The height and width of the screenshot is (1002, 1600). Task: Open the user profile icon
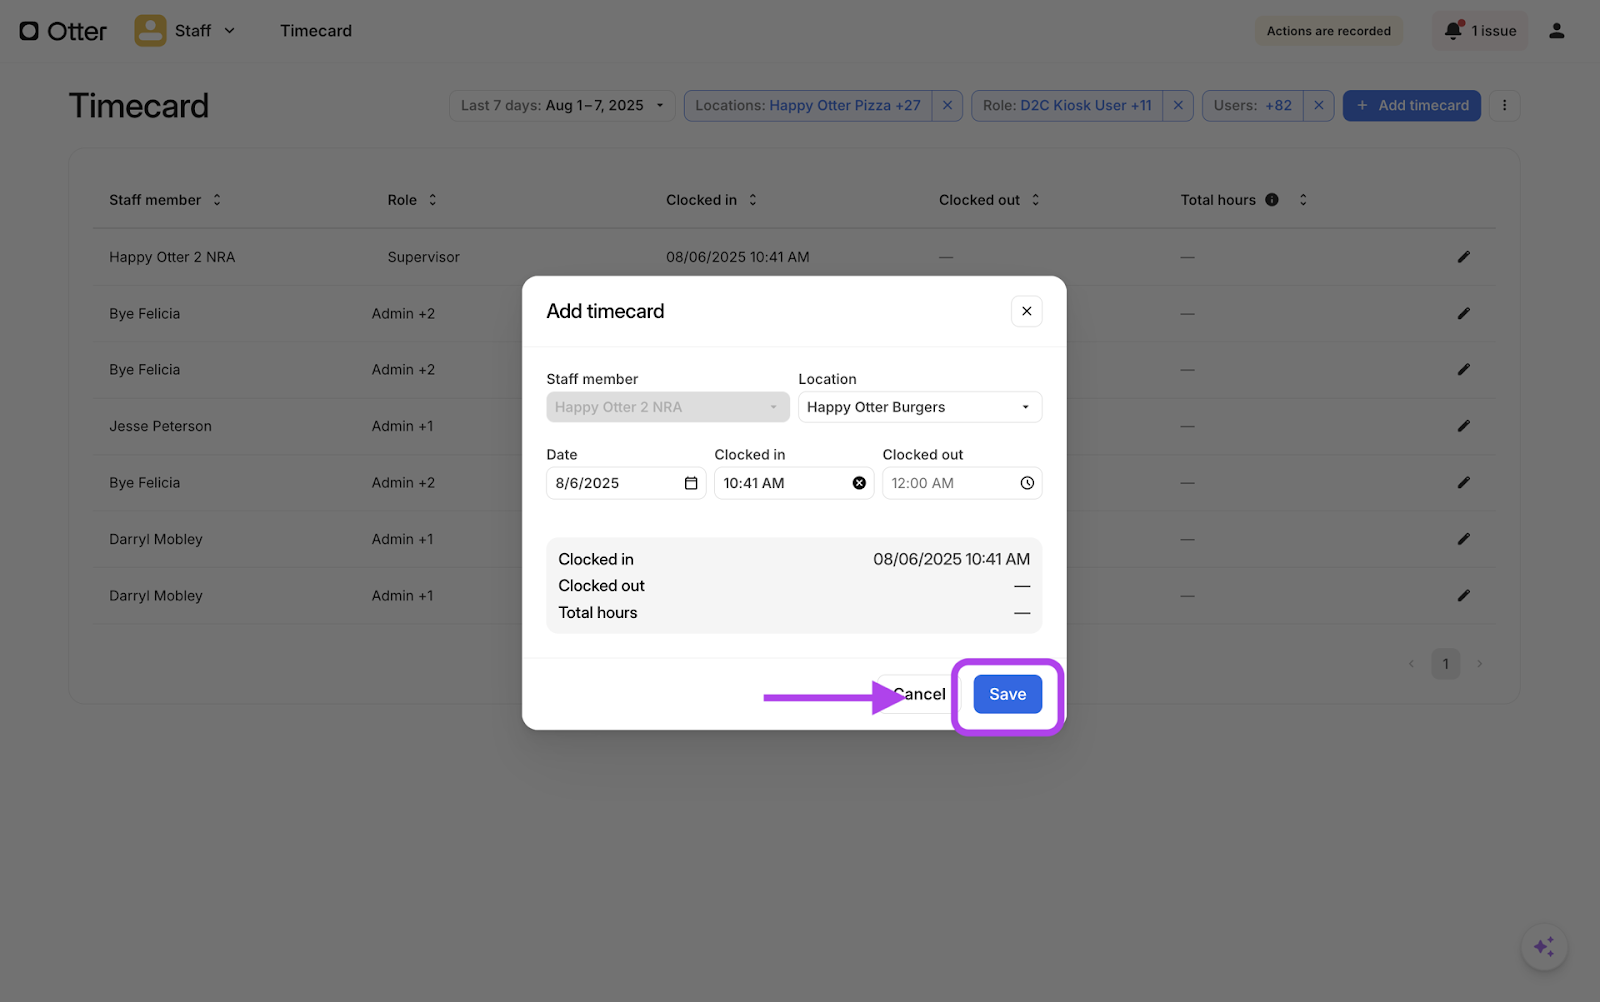(x=1556, y=31)
